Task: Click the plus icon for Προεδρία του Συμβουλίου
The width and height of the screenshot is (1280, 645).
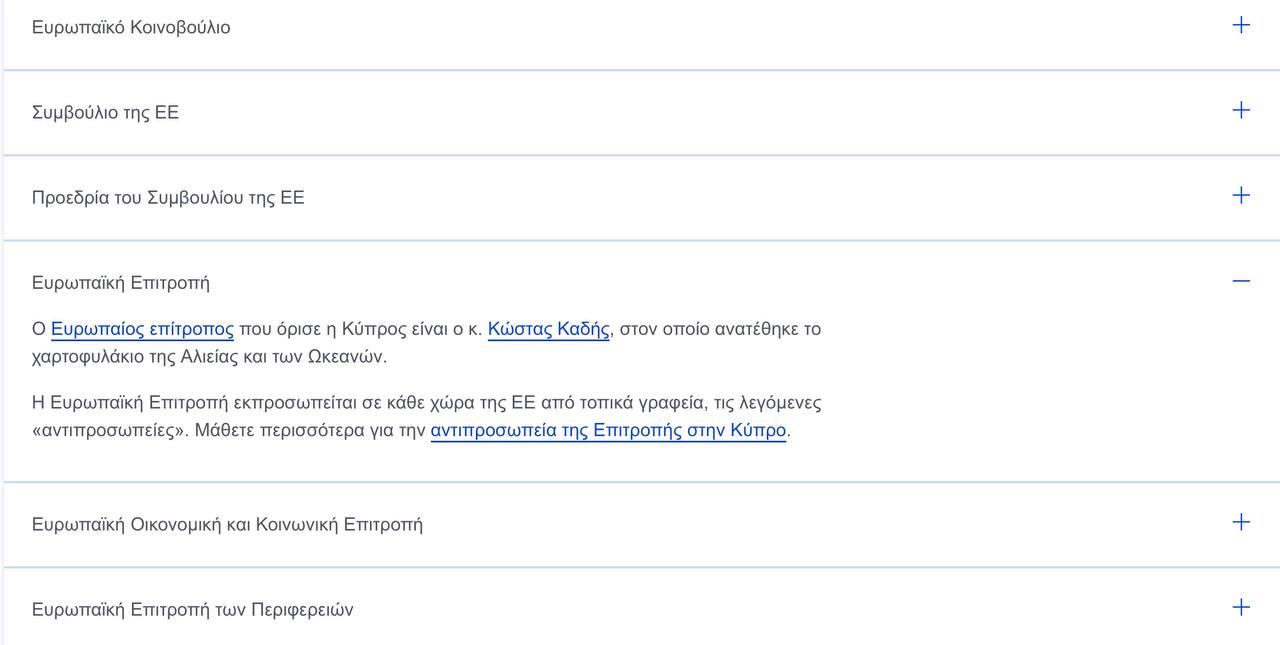Action: (x=1241, y=195)
